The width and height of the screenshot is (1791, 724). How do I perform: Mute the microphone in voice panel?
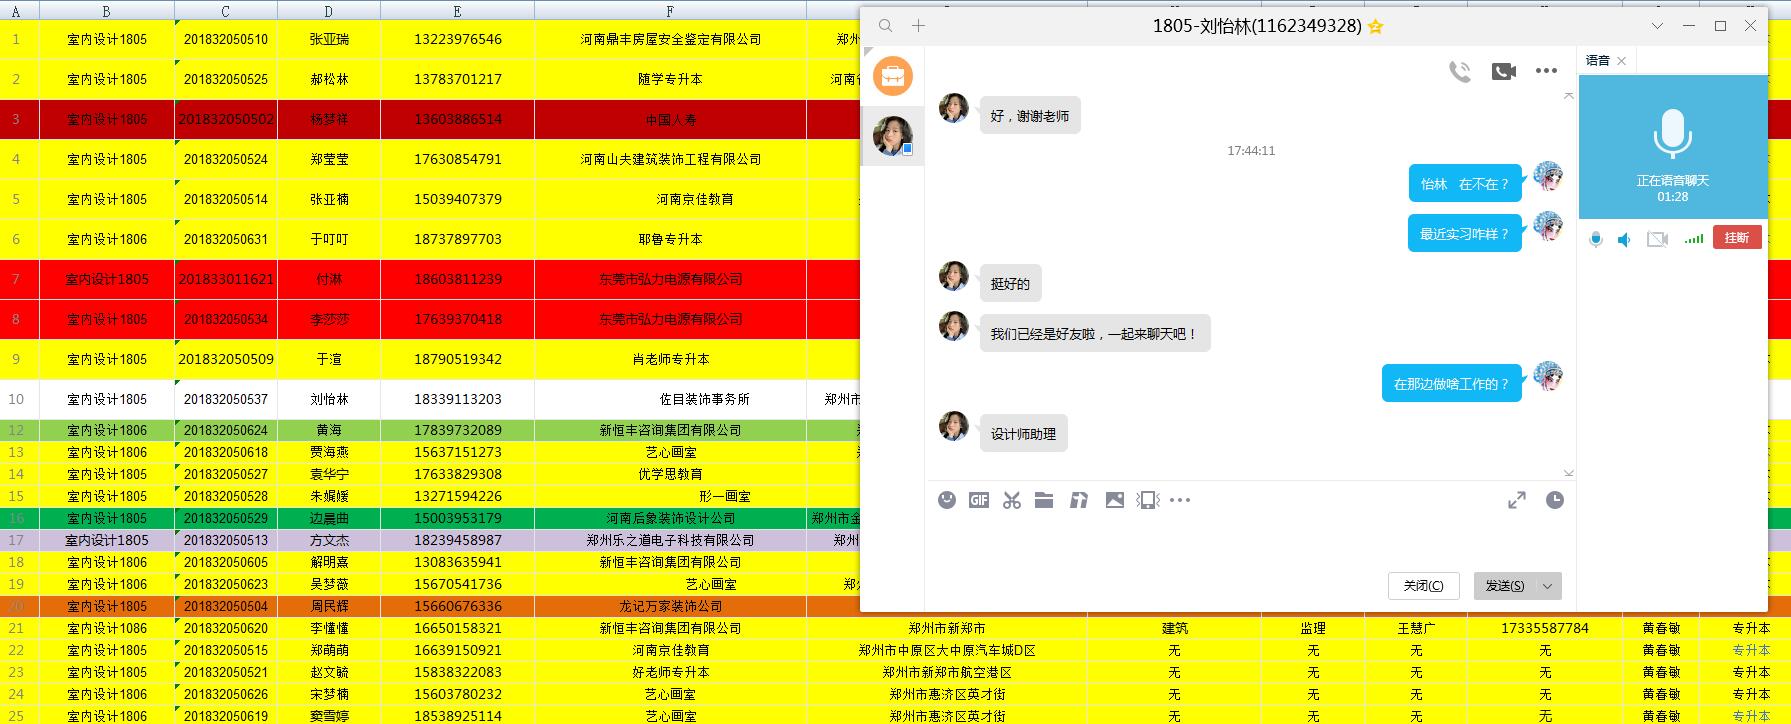tap(1596, 239)
